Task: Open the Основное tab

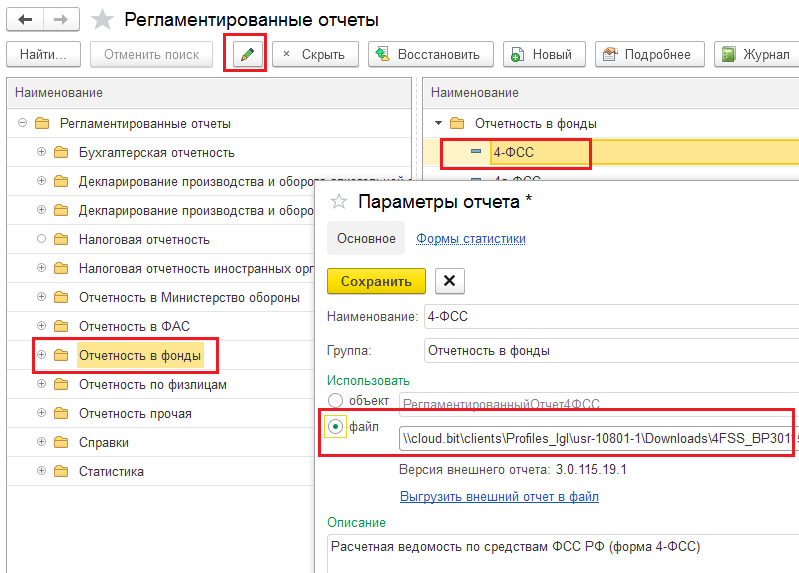Action: coord(366,238)
